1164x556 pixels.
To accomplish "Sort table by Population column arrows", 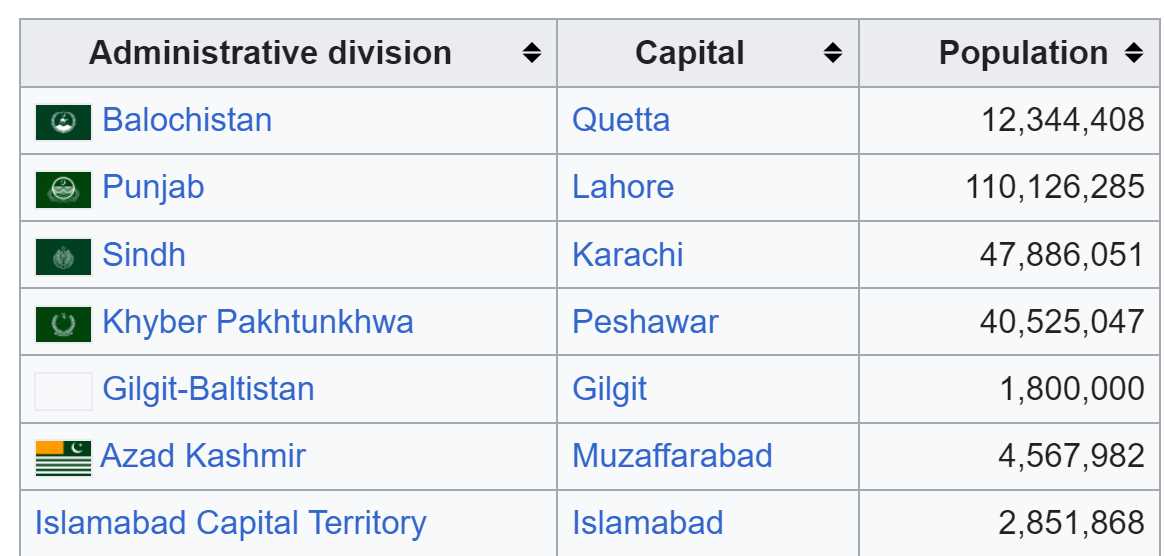I will click(1134, 53).
